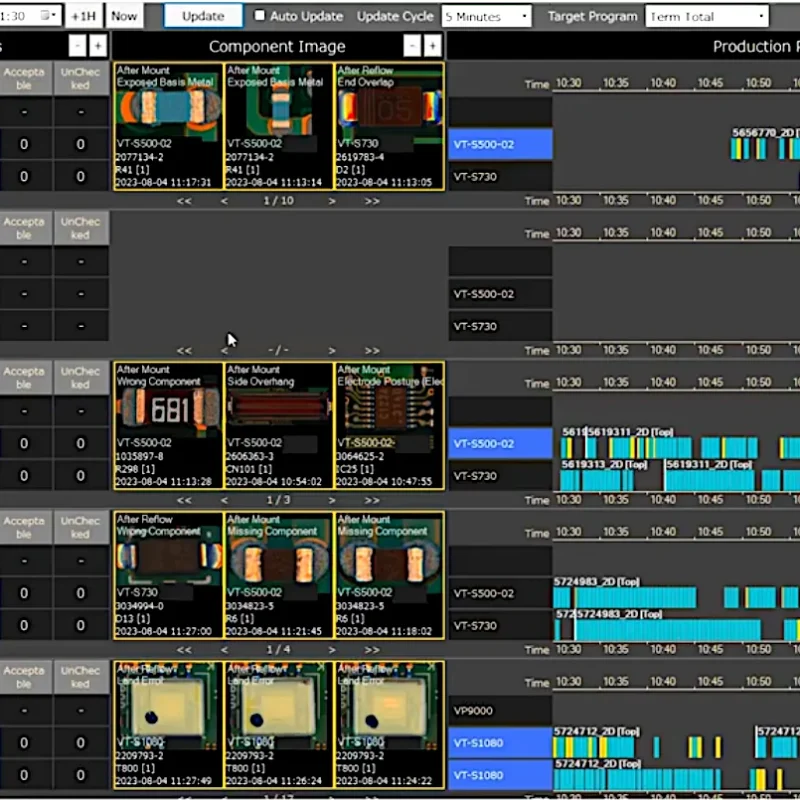This screenshot has height=800, width=800.
Task: Select the Side Overhang CN101 component image
Action: point(279,425)
